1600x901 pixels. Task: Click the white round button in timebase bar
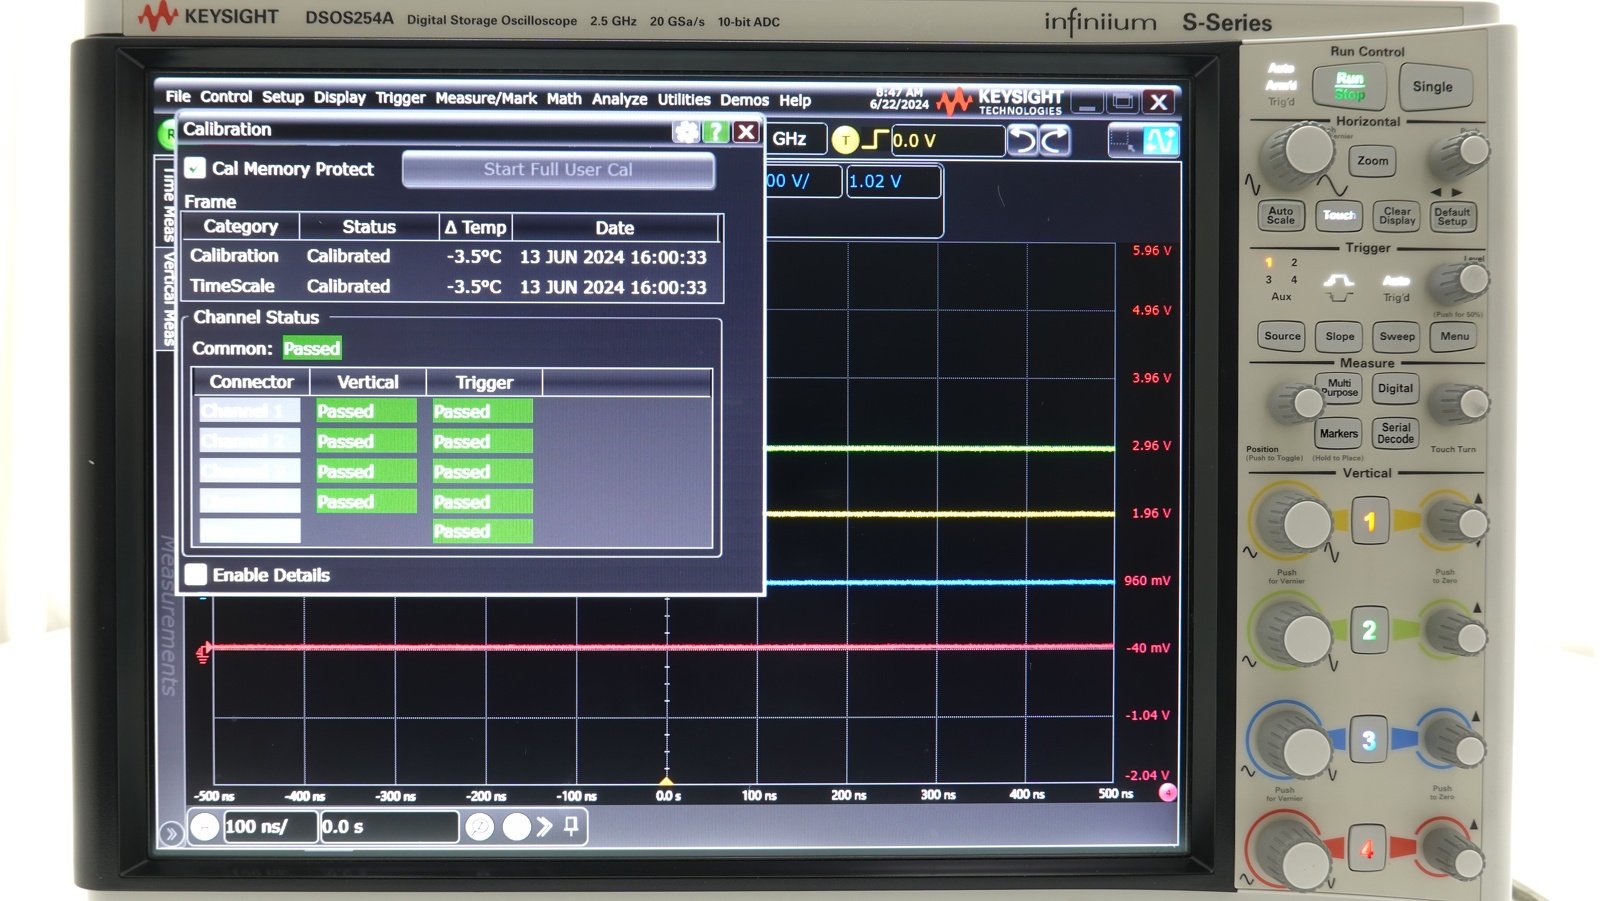click(x=517, y=827)
